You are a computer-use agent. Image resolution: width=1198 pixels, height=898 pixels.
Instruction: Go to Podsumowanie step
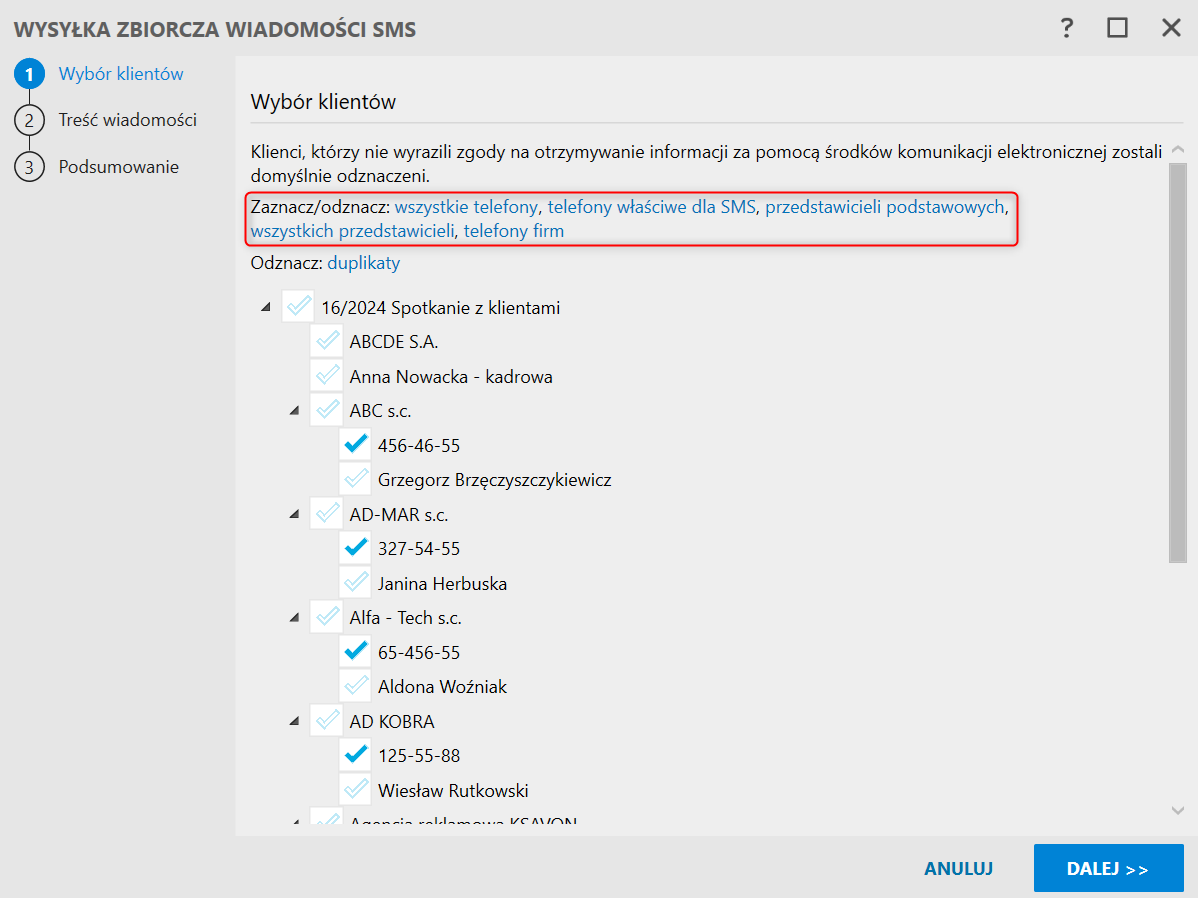118,167
